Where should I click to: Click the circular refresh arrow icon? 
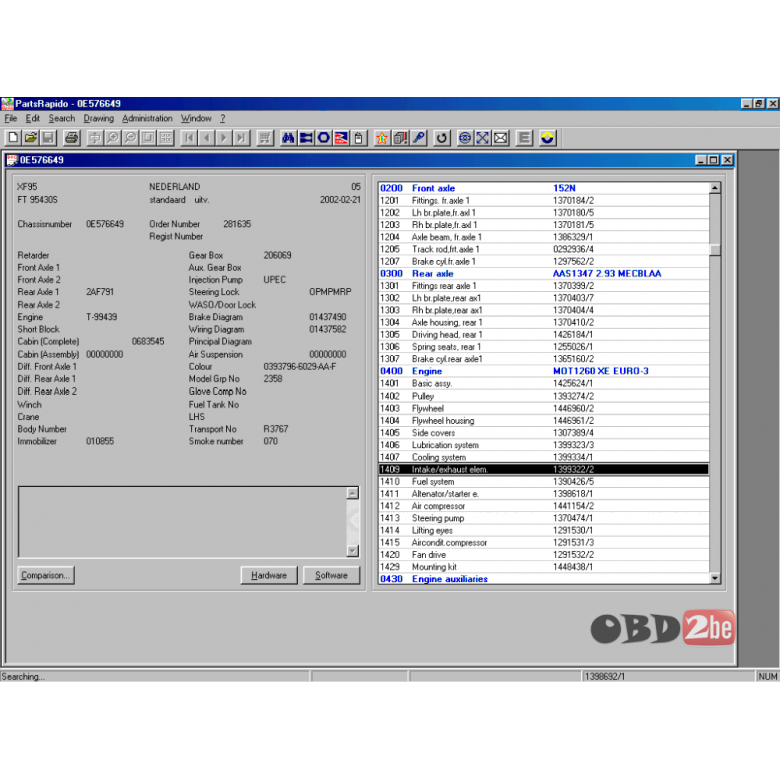pos(441,138)
